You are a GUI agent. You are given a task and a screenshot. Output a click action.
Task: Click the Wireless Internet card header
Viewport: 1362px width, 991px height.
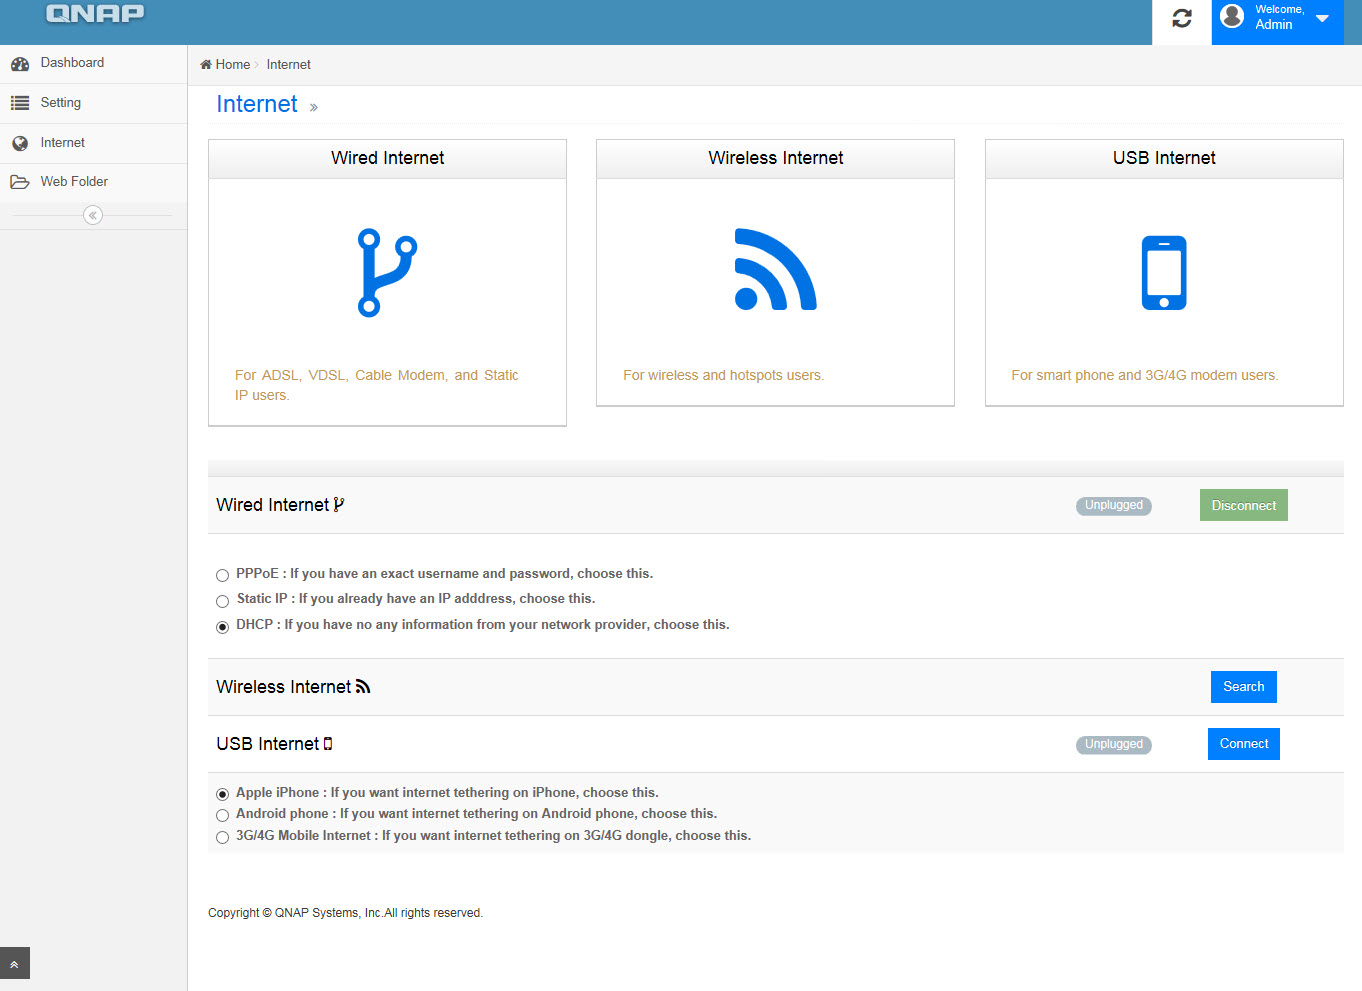(775, 158)
